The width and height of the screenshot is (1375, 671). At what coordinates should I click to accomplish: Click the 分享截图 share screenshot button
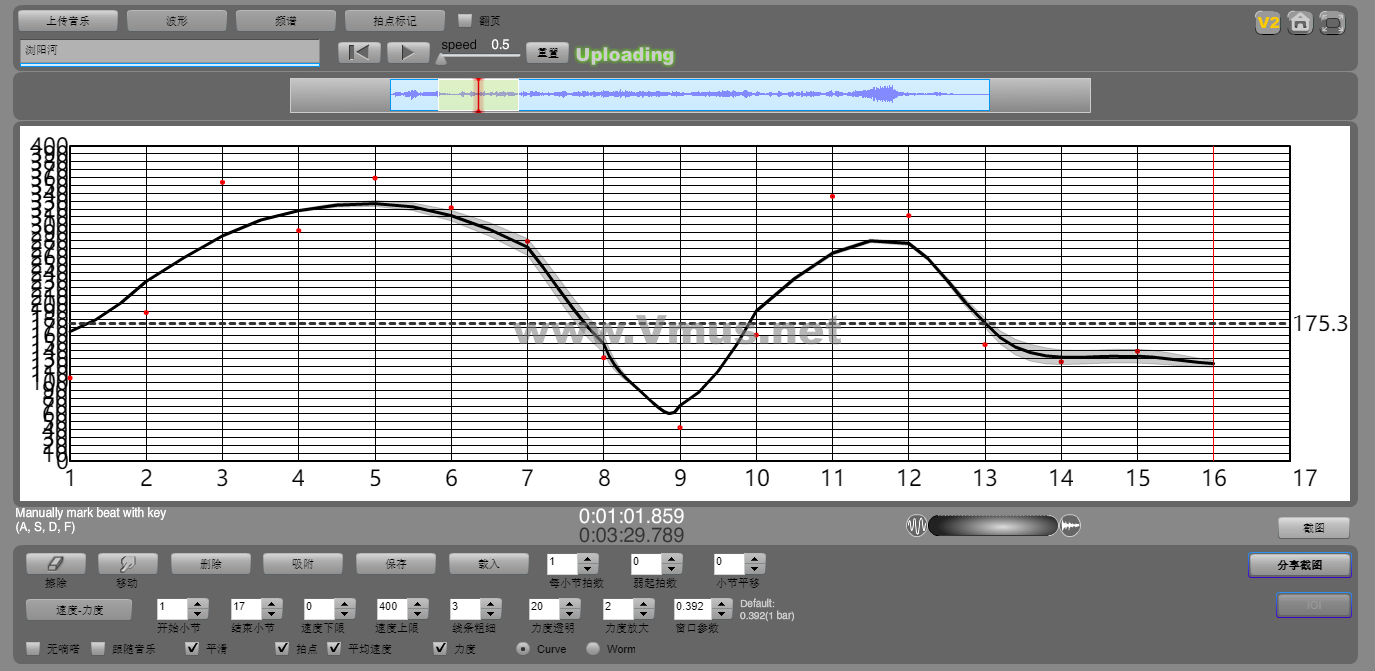coord(1300,565)
